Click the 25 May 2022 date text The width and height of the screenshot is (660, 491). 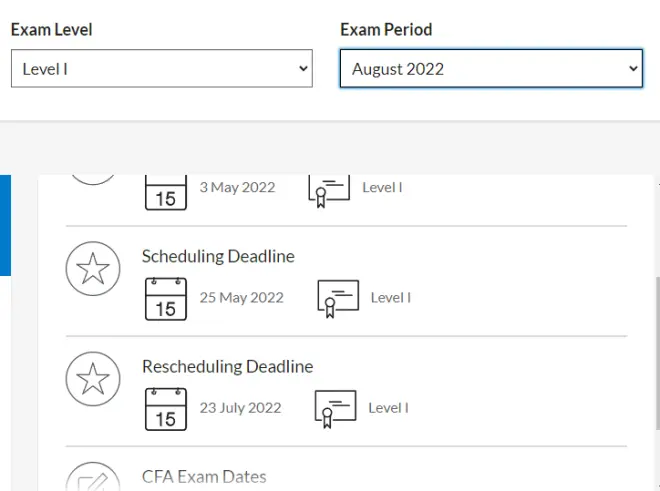241,298
